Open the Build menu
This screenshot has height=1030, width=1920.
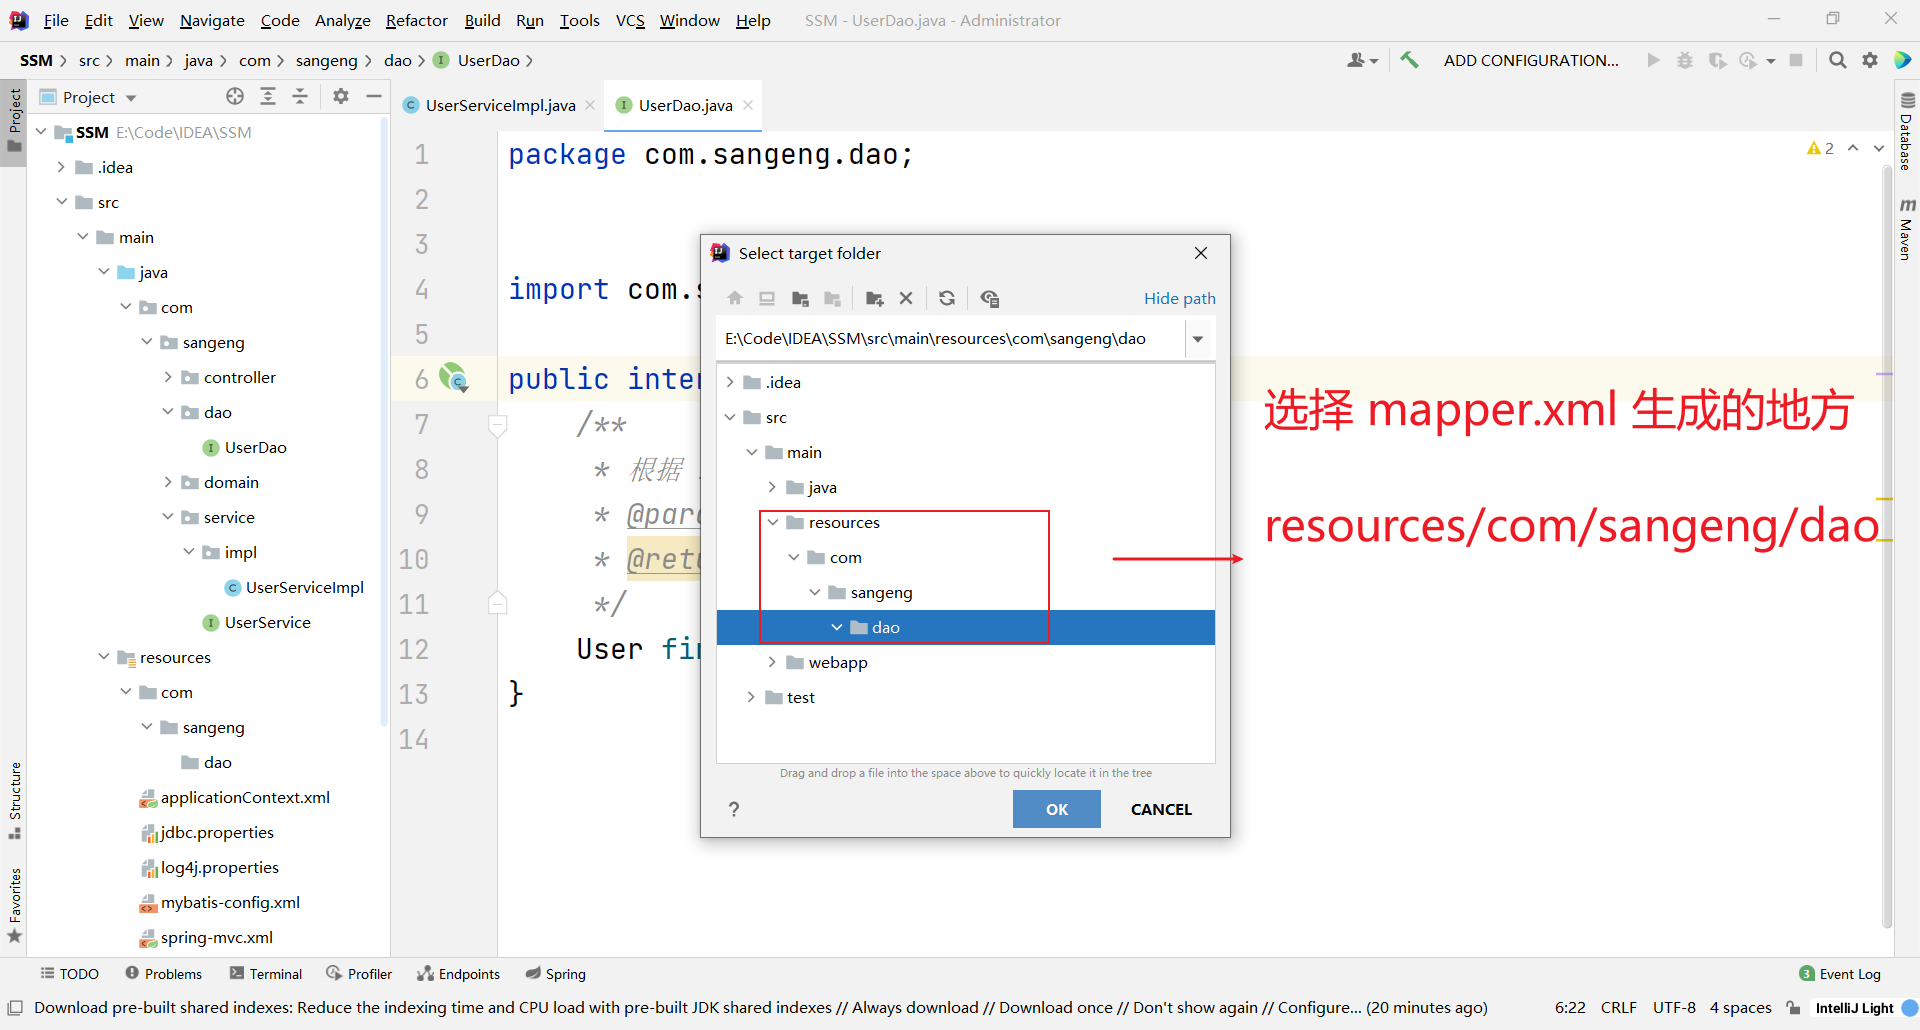point(482,20)
